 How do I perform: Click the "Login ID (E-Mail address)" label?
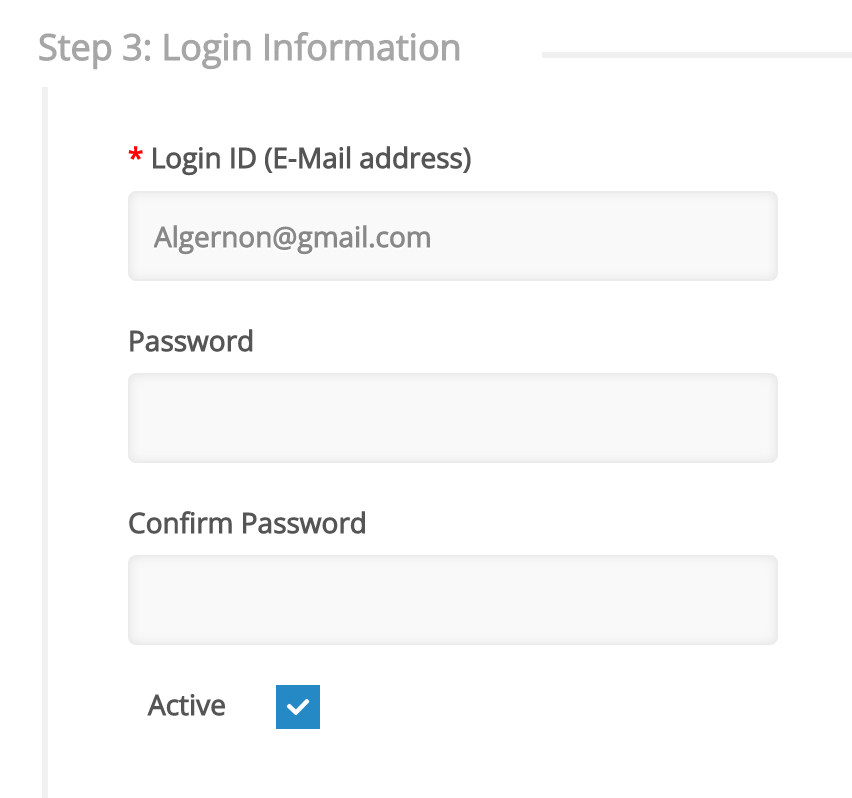tap(310, 158)
